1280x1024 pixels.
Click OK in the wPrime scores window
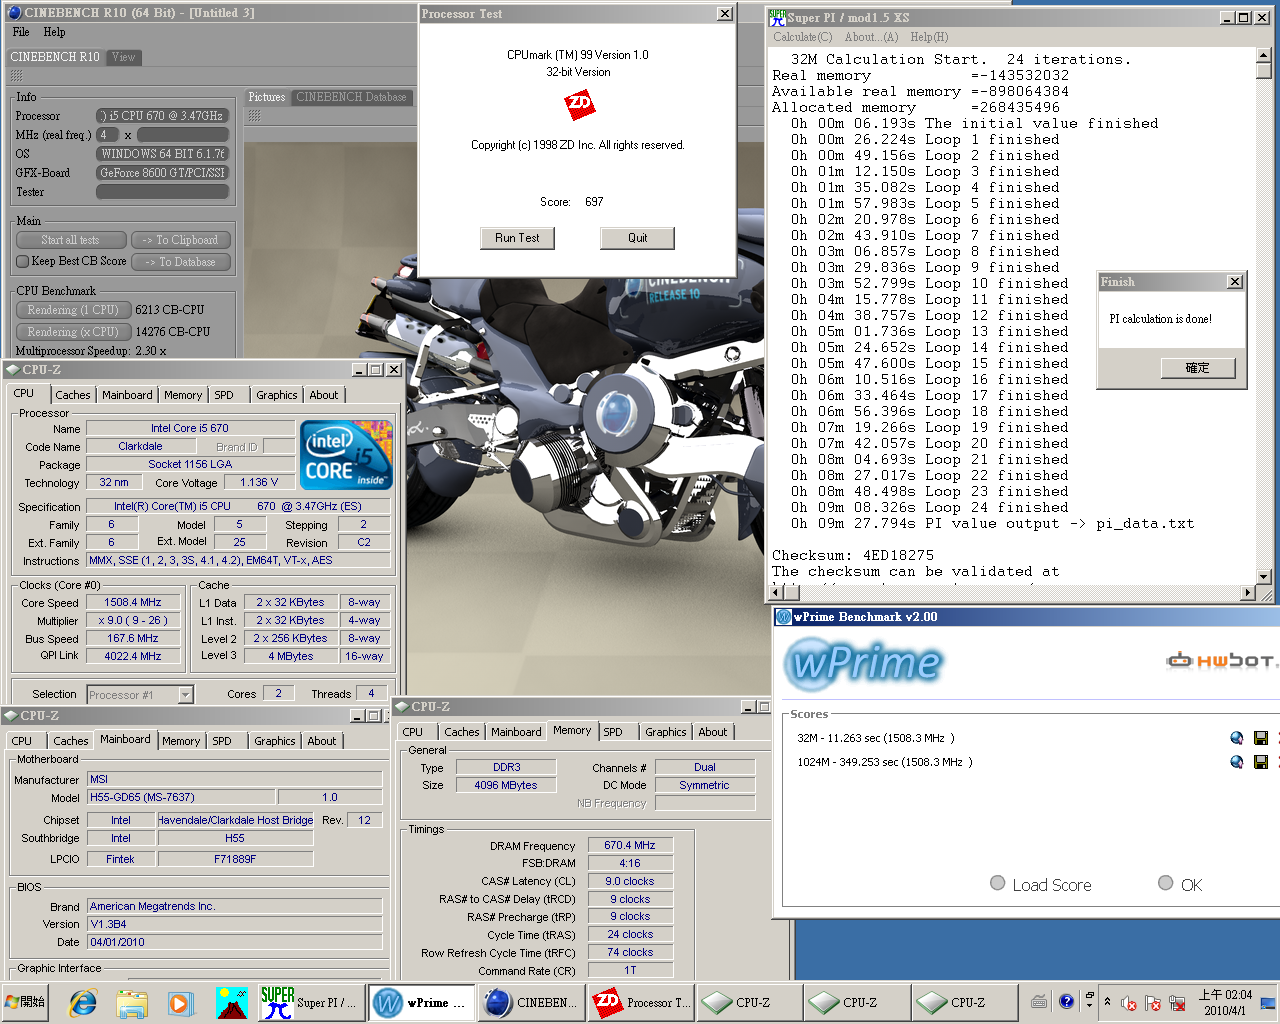(x=1180, y=885)
